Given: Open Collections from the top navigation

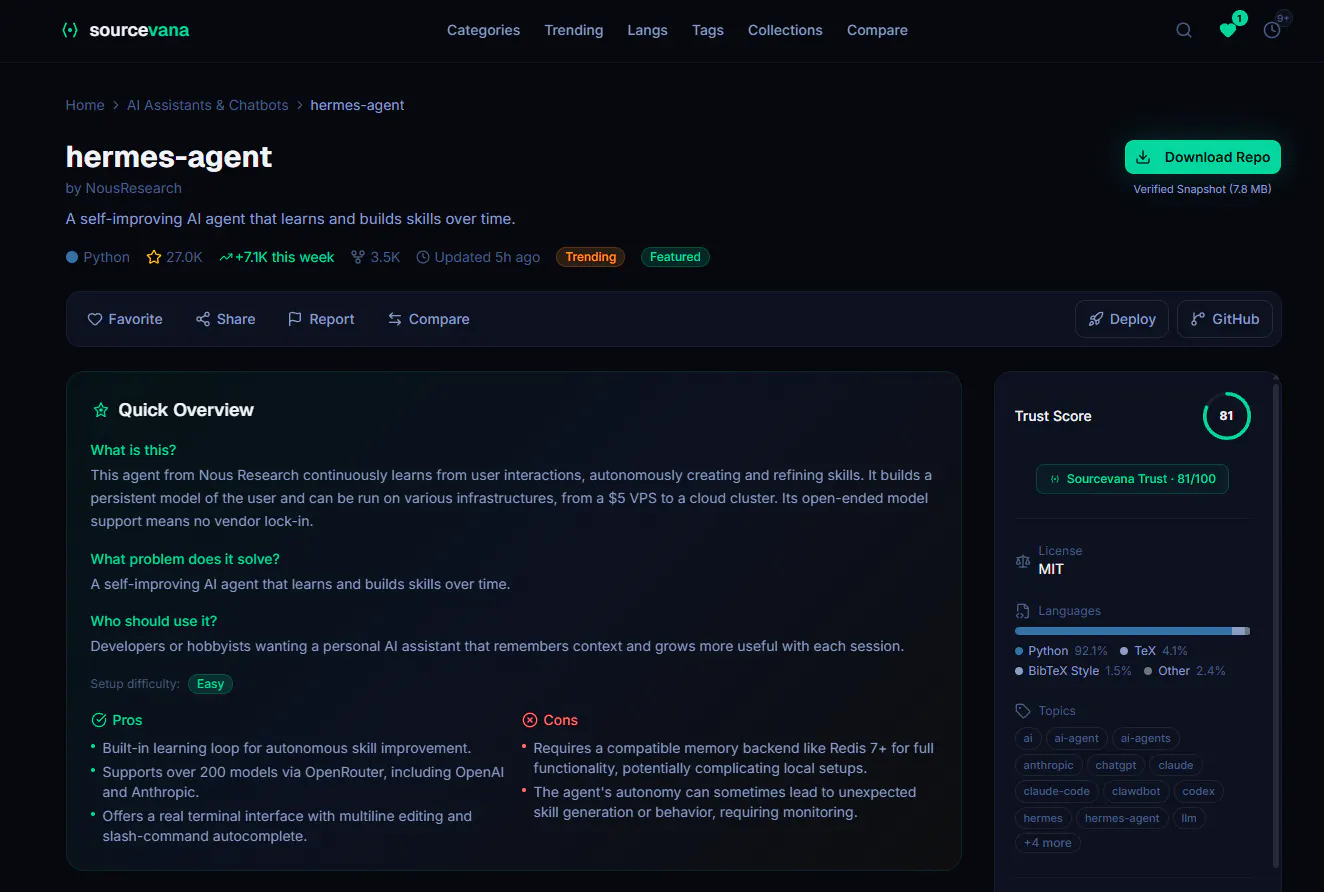Looking at the screenshot, I should [x=785, y=30].
